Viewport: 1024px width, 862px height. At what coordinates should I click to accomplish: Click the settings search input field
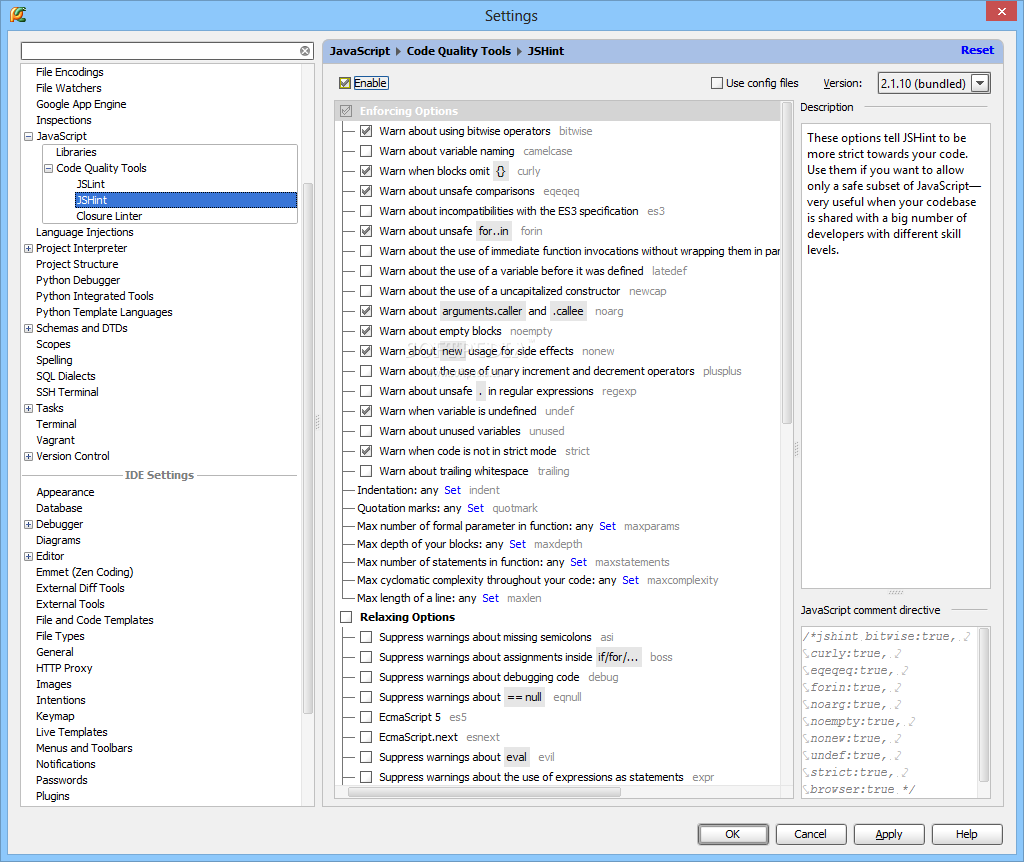[160, 51]
